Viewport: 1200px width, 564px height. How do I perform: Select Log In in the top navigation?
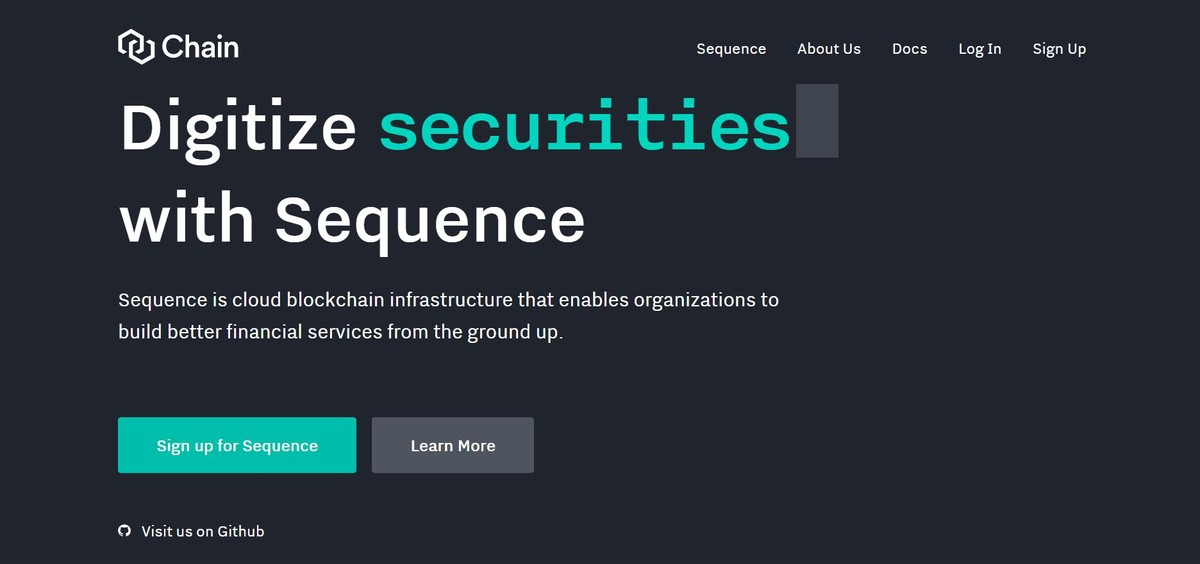979,49
